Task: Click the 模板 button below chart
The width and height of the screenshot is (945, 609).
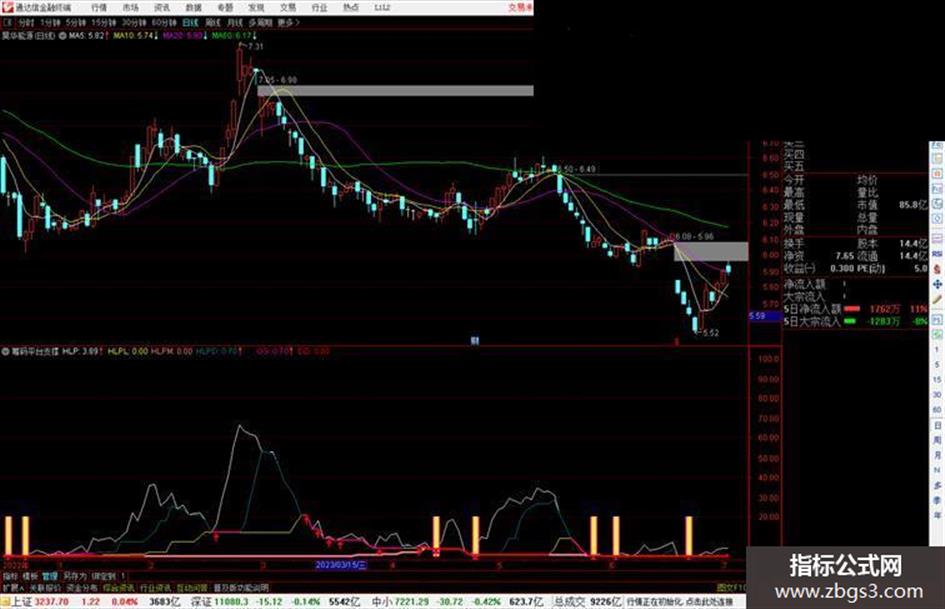Action: point(30,576)
